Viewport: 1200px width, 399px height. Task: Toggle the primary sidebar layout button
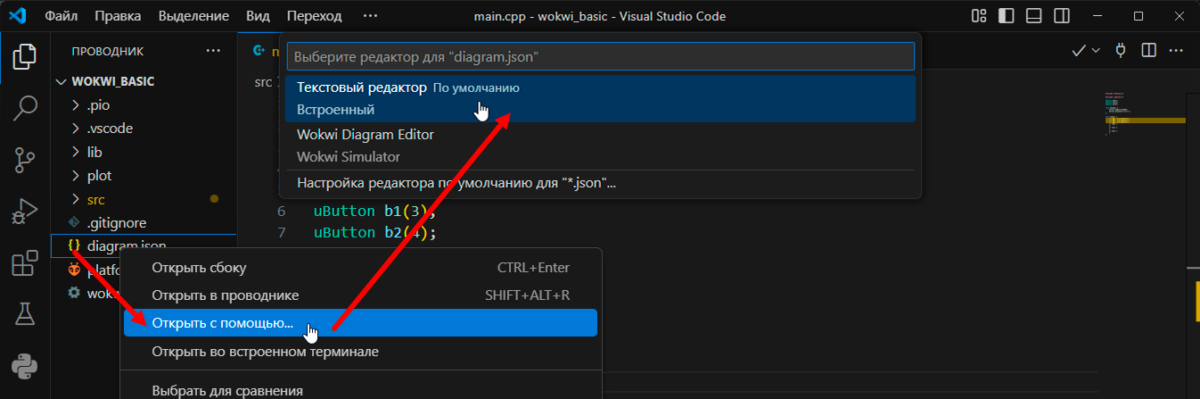(1005, 17)
